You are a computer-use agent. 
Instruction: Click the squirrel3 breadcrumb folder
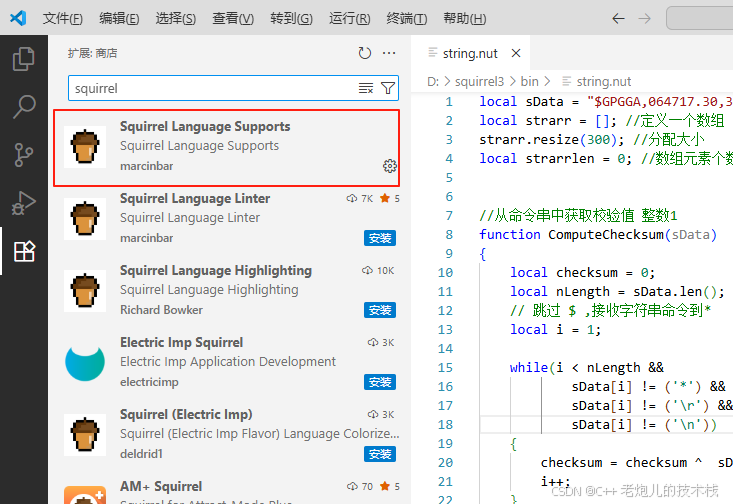(x=479, y=81)
